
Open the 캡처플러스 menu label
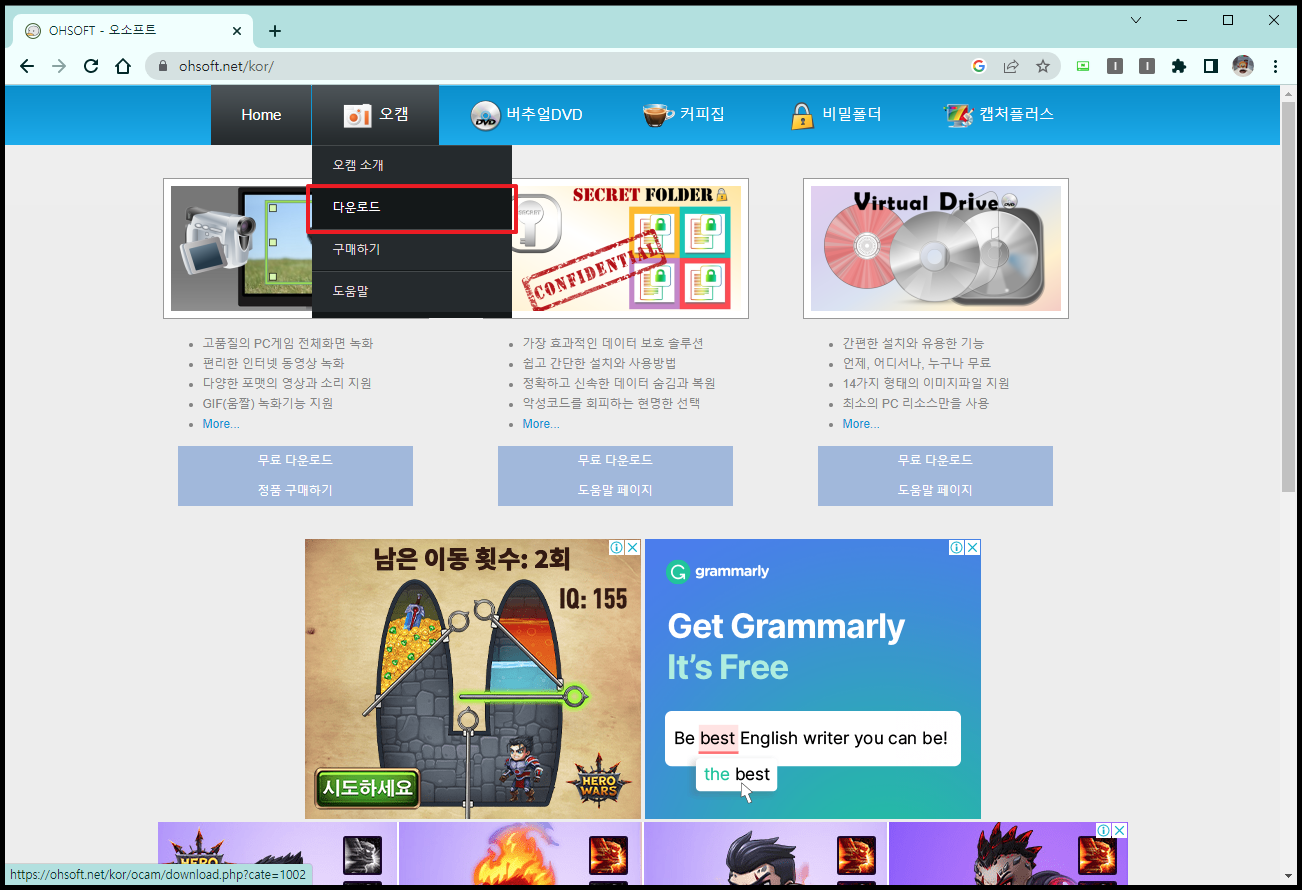pos(1017,114)
